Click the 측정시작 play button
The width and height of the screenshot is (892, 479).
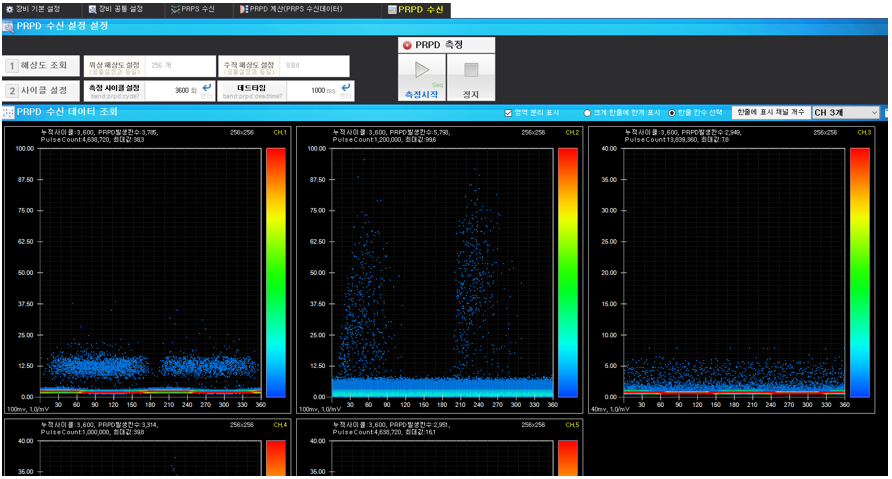pyautogui.click(x=421, y=72)
